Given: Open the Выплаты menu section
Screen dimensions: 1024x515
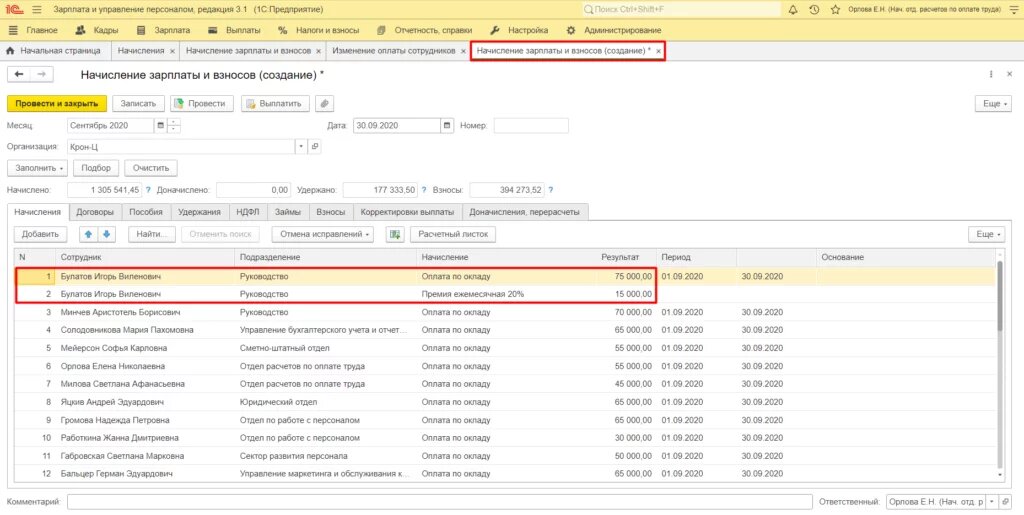Looking at the screenshot, I should click(x=234, y=30).
